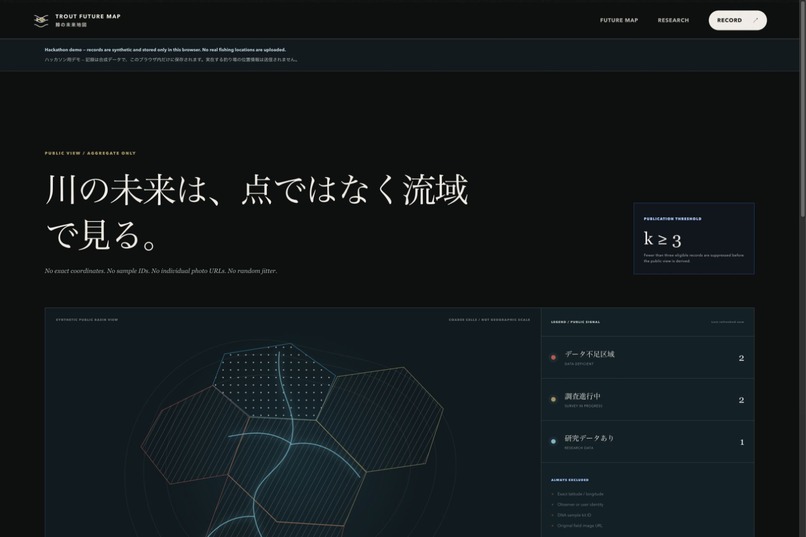
Task: Select the English hackathon demo notice text
Action: 165,50
